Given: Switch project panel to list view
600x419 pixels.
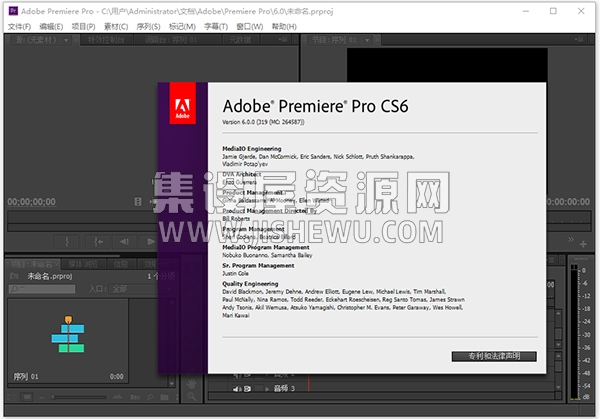Looking at the screenshot, I should click(x=11, y=398).
